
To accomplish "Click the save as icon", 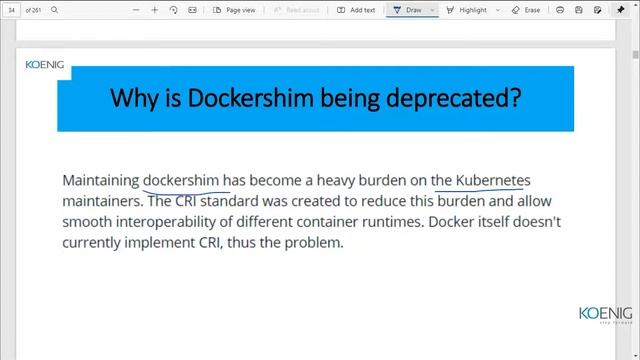I will click(x=598, y=10).
